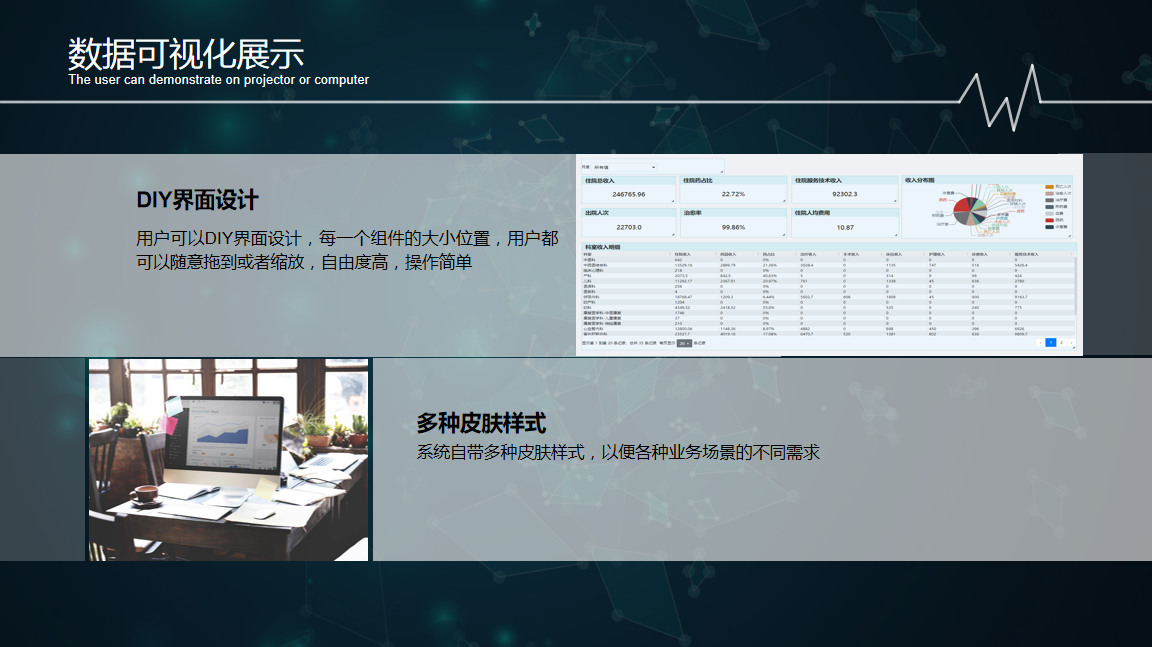
Task: Sort table by 住院收入 column header
Action: pos(684,254)
